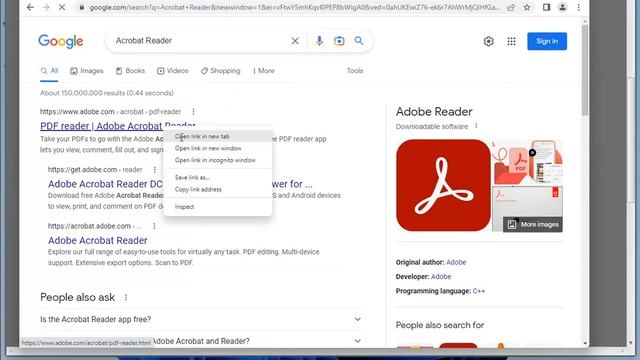Choose Open link in new tab

click(x=218, y=136)
